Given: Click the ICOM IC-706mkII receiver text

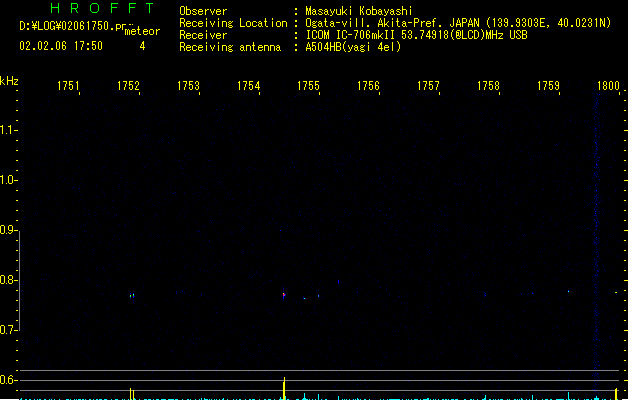Looking at the screenshot, I should (x=416, y=35).
